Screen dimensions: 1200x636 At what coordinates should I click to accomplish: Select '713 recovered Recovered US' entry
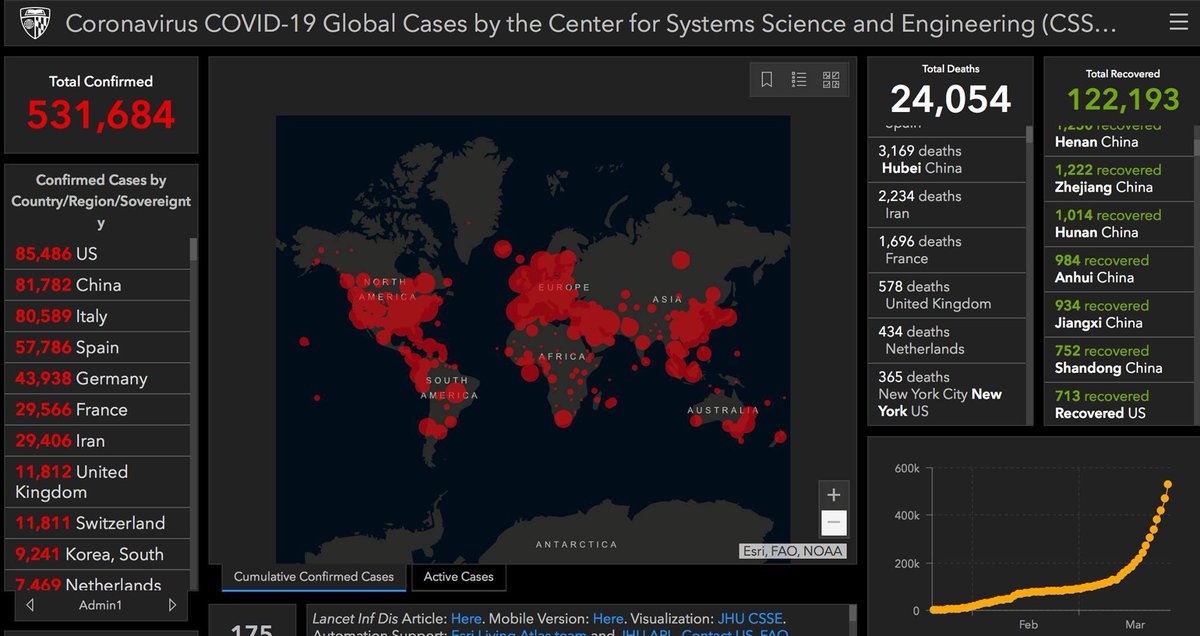[1120, 403]
